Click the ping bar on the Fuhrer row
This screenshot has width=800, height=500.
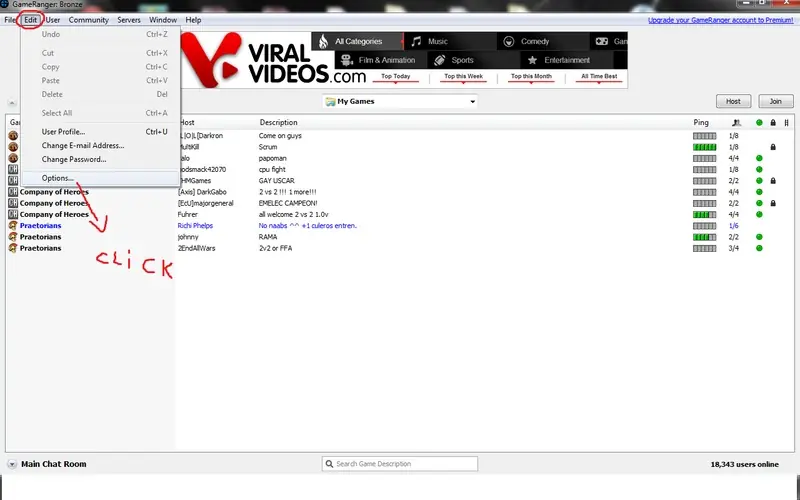pyautogui.click(x=705, y=214)
